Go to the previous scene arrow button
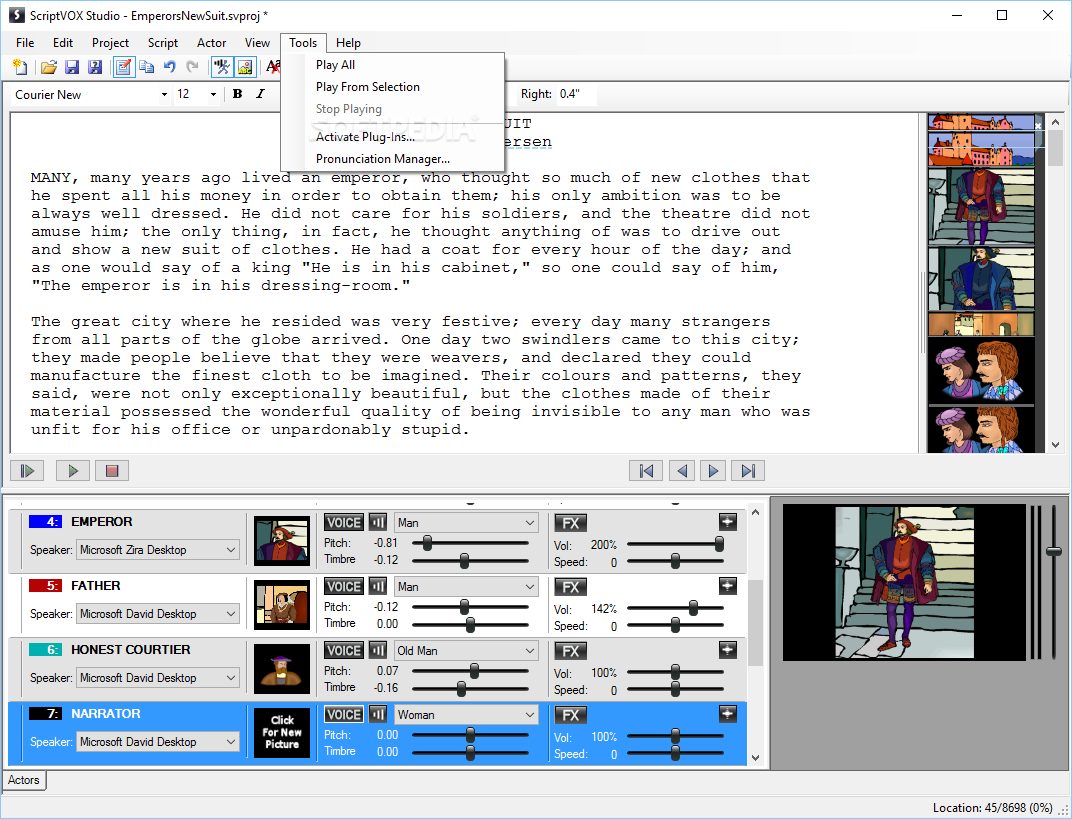The width and height of the screenshot is (1072, 819). point(682,470)
